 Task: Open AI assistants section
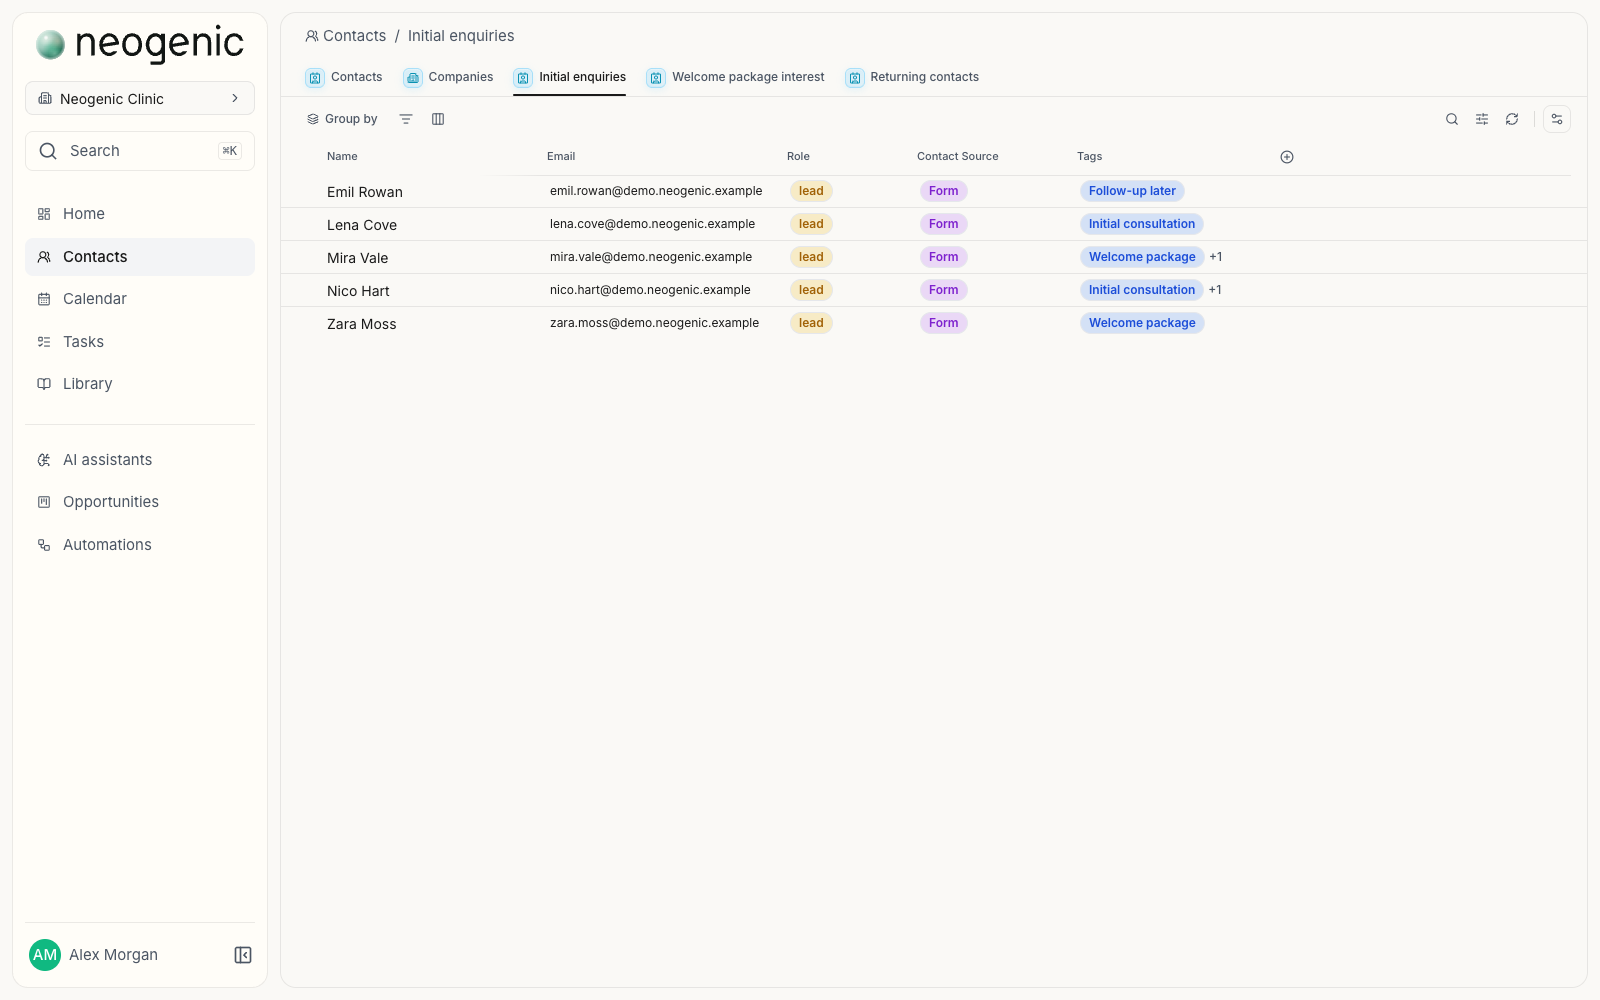[140, 460]
